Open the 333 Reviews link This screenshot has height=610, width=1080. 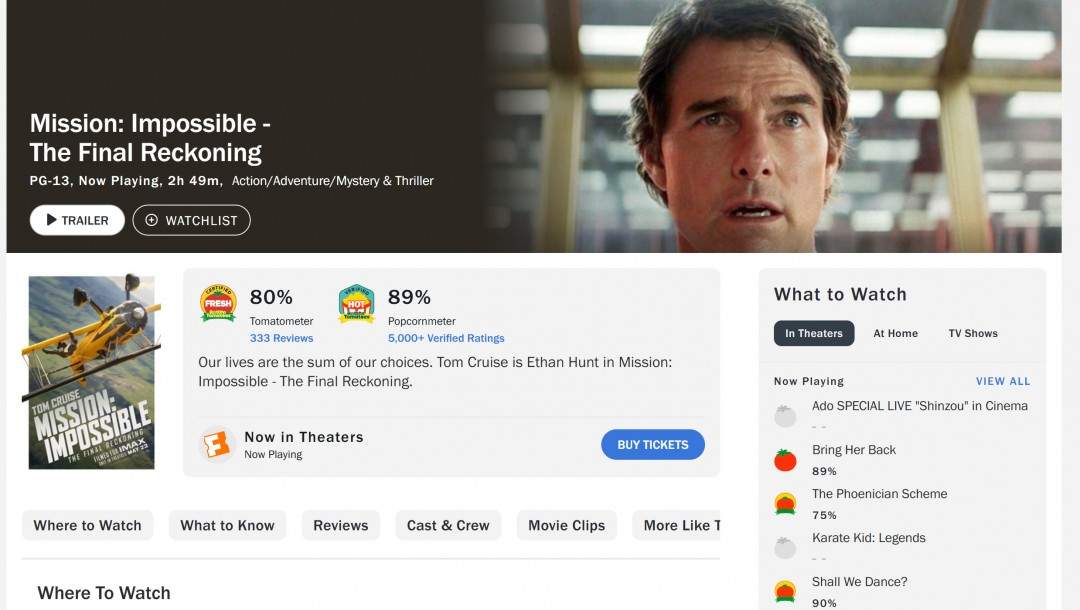(281, 338)
